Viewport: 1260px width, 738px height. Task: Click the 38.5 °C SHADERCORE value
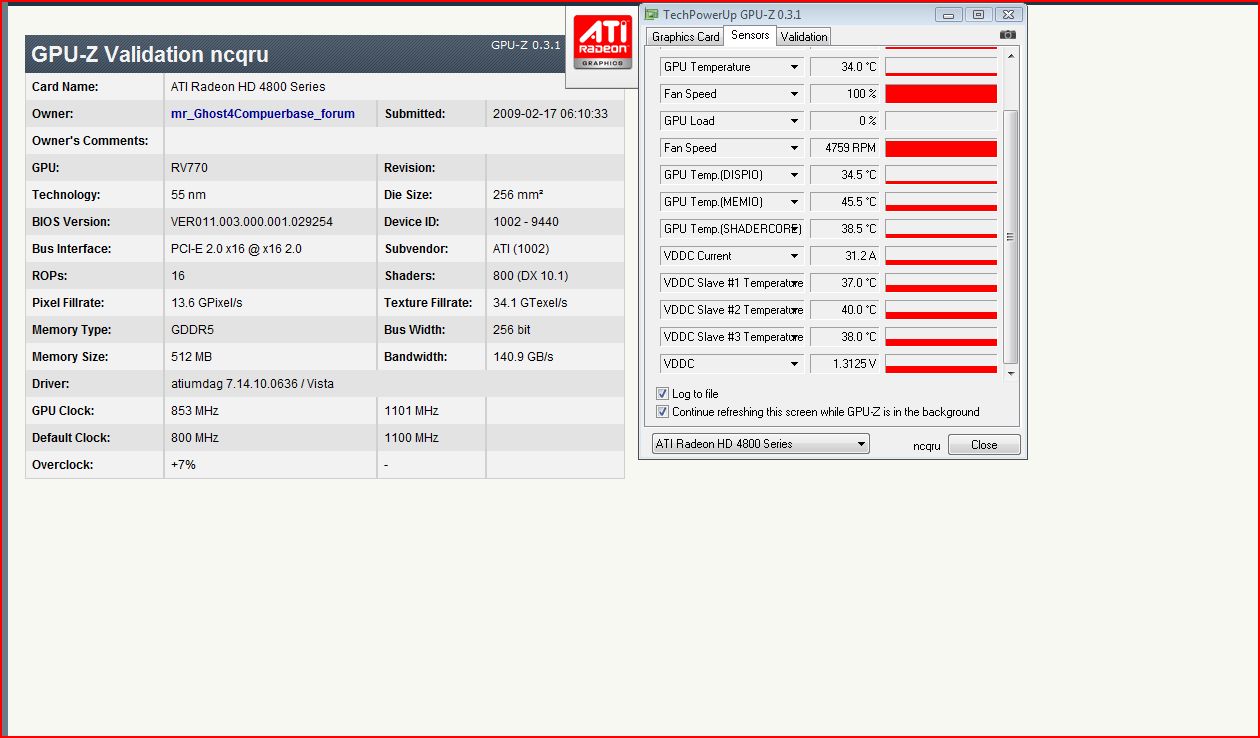[x=845, y=229]
